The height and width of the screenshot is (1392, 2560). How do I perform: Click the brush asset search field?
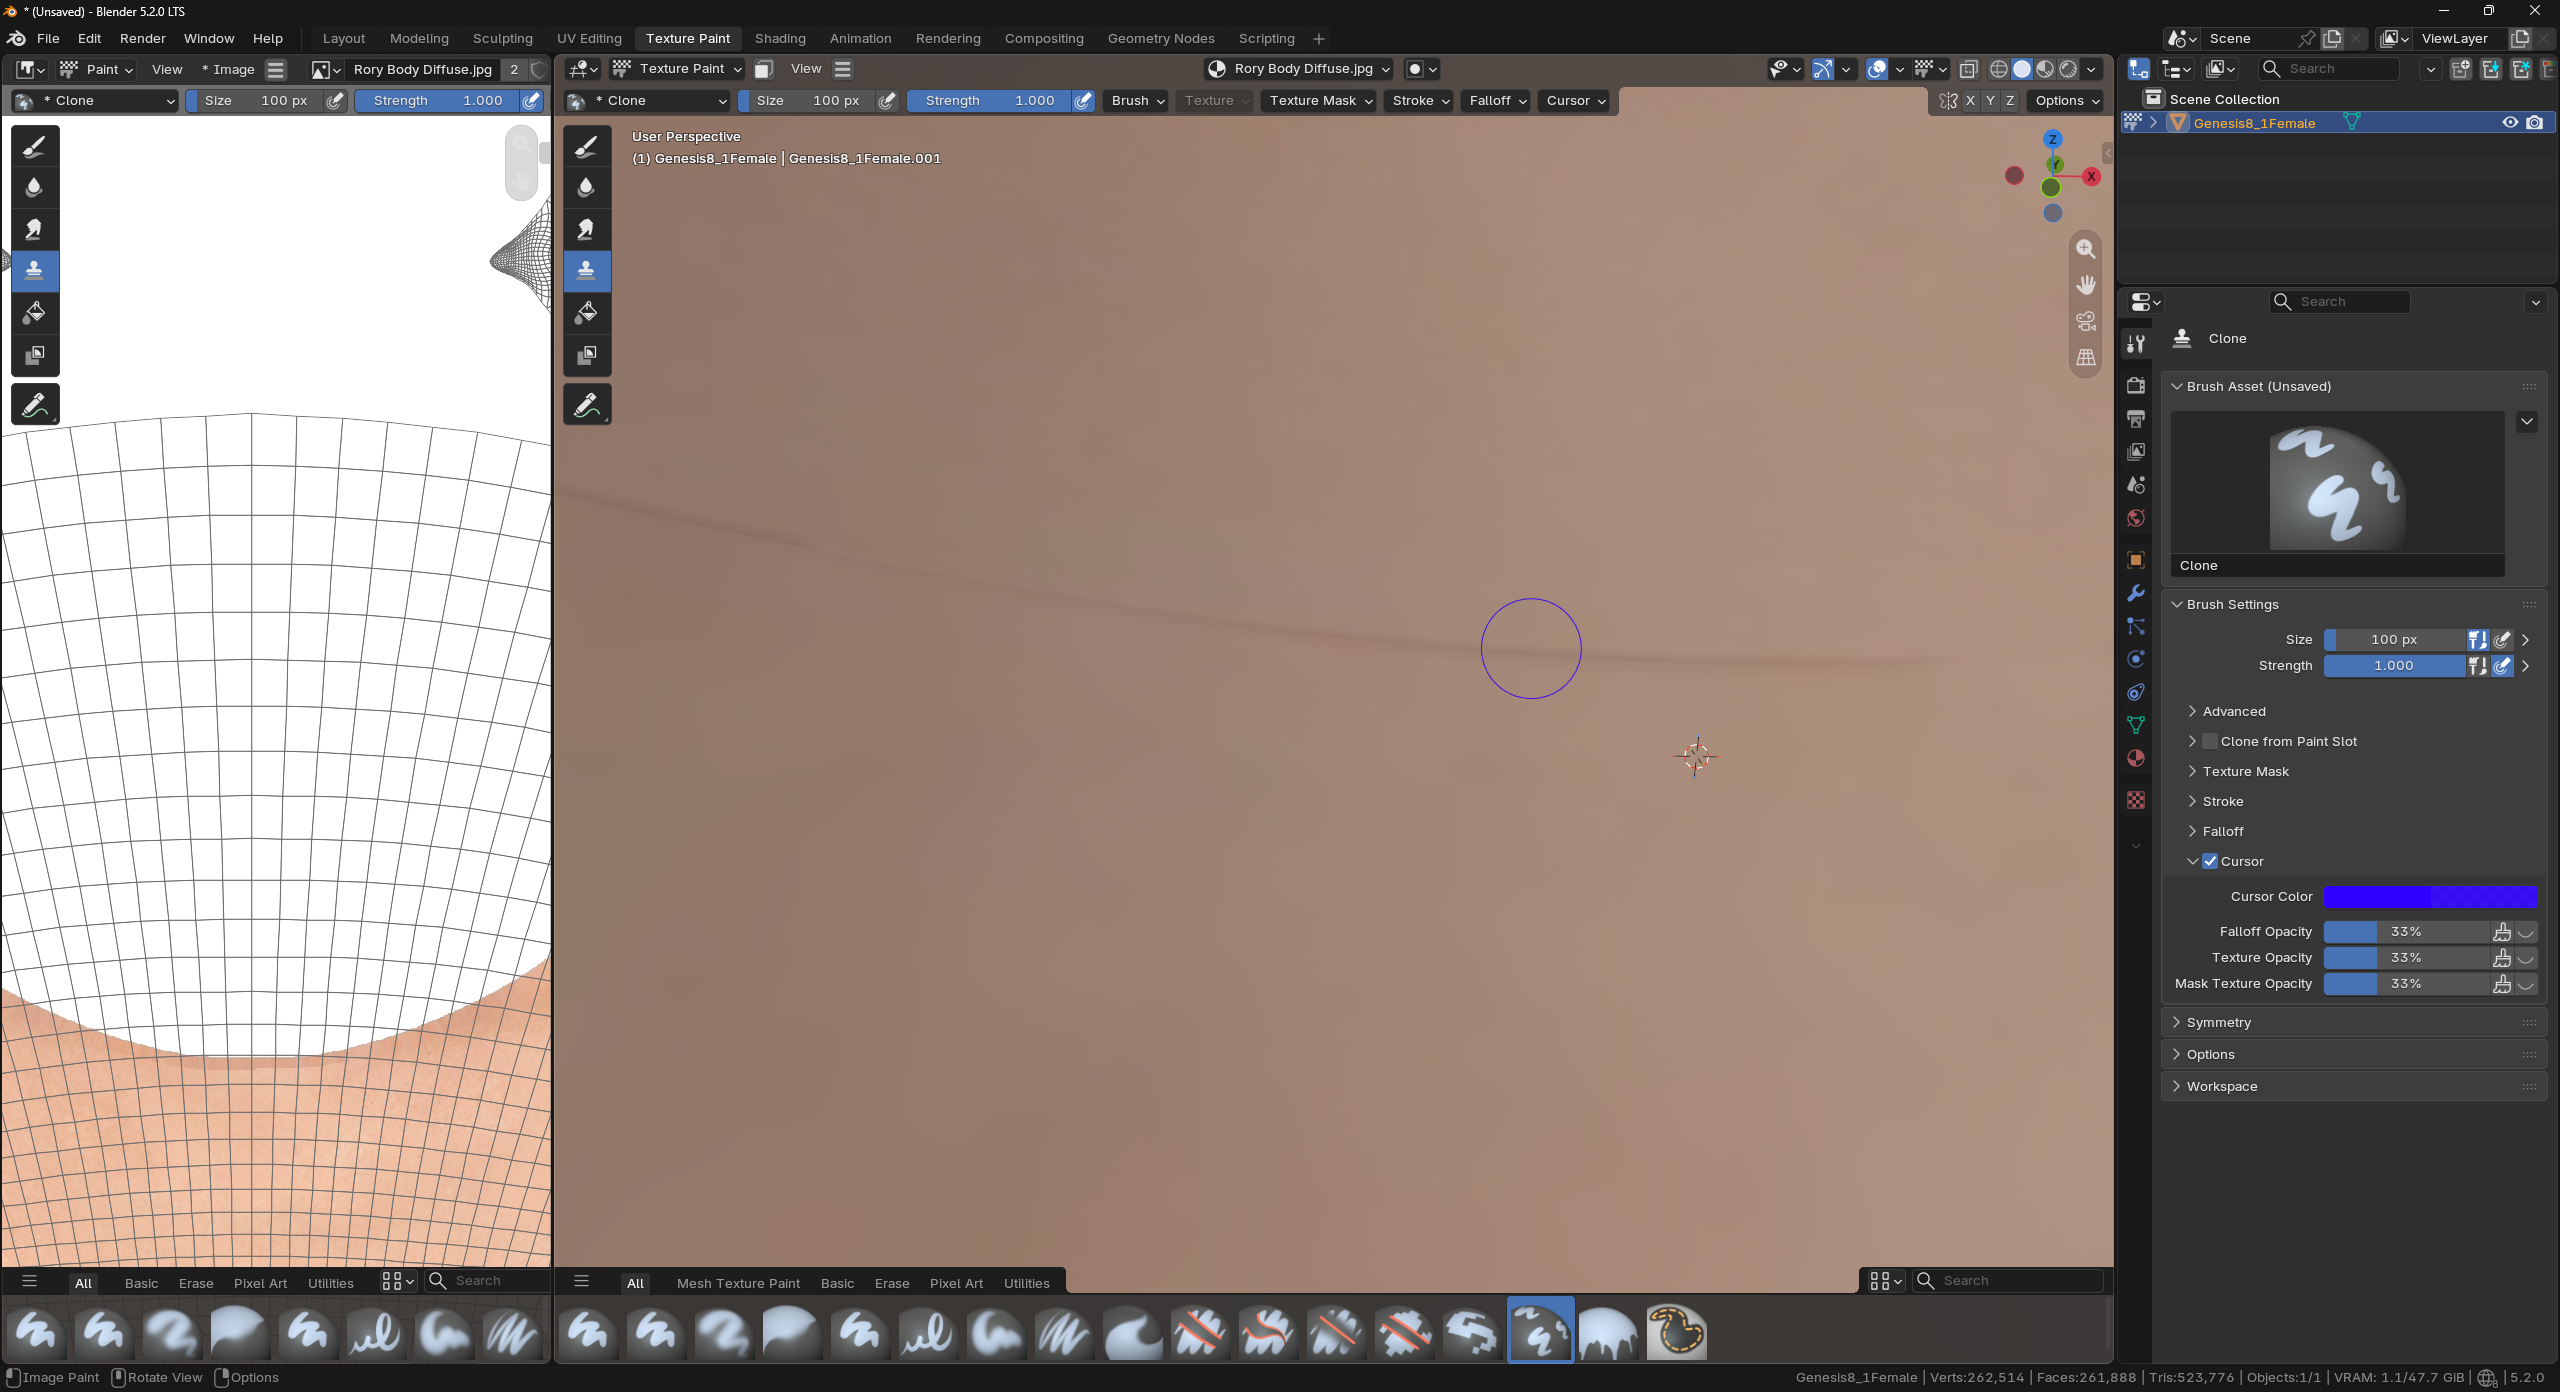pyautogui.click(x=2008, y=1281)
